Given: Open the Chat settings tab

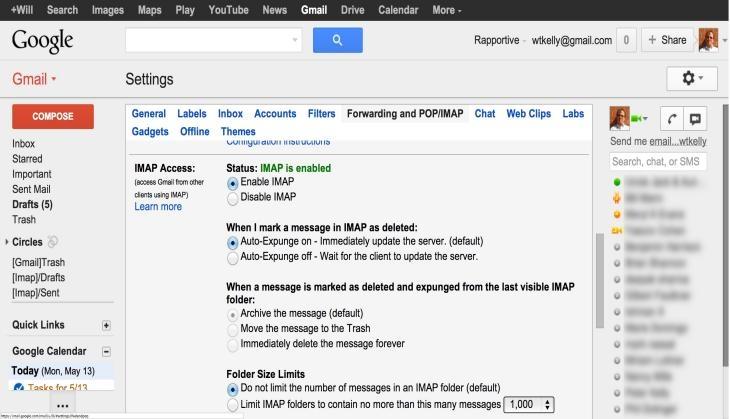Looking at the screenshot, I should click(x=485, y=114).
